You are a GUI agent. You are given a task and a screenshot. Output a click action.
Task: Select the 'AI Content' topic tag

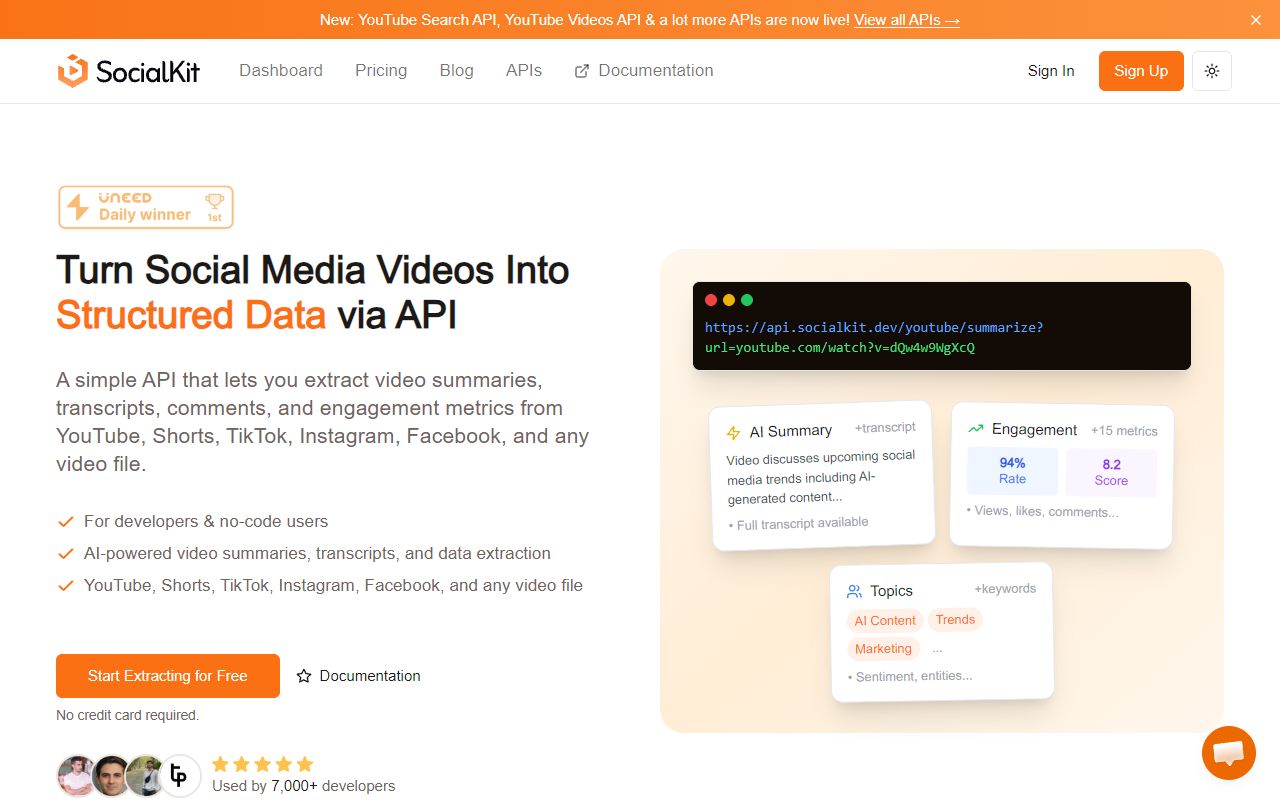[x=884, y=620]
